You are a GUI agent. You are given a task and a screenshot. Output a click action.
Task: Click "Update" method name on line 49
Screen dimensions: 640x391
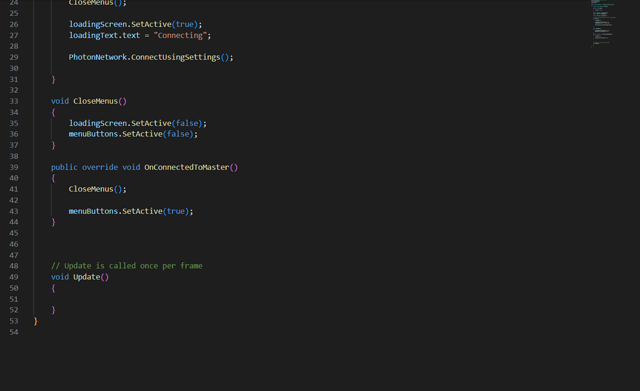tap(87, 277)
